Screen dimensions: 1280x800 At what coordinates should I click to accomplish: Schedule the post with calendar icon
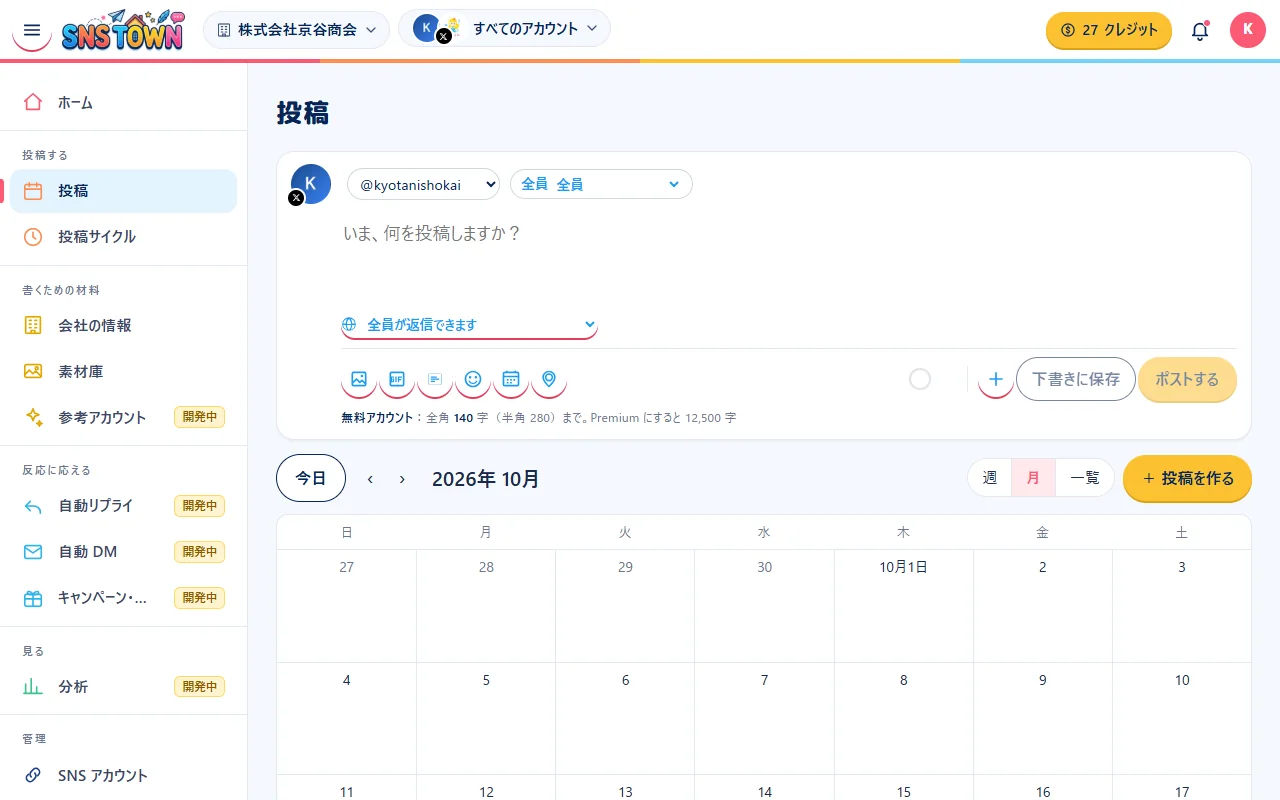pos(511,379)
